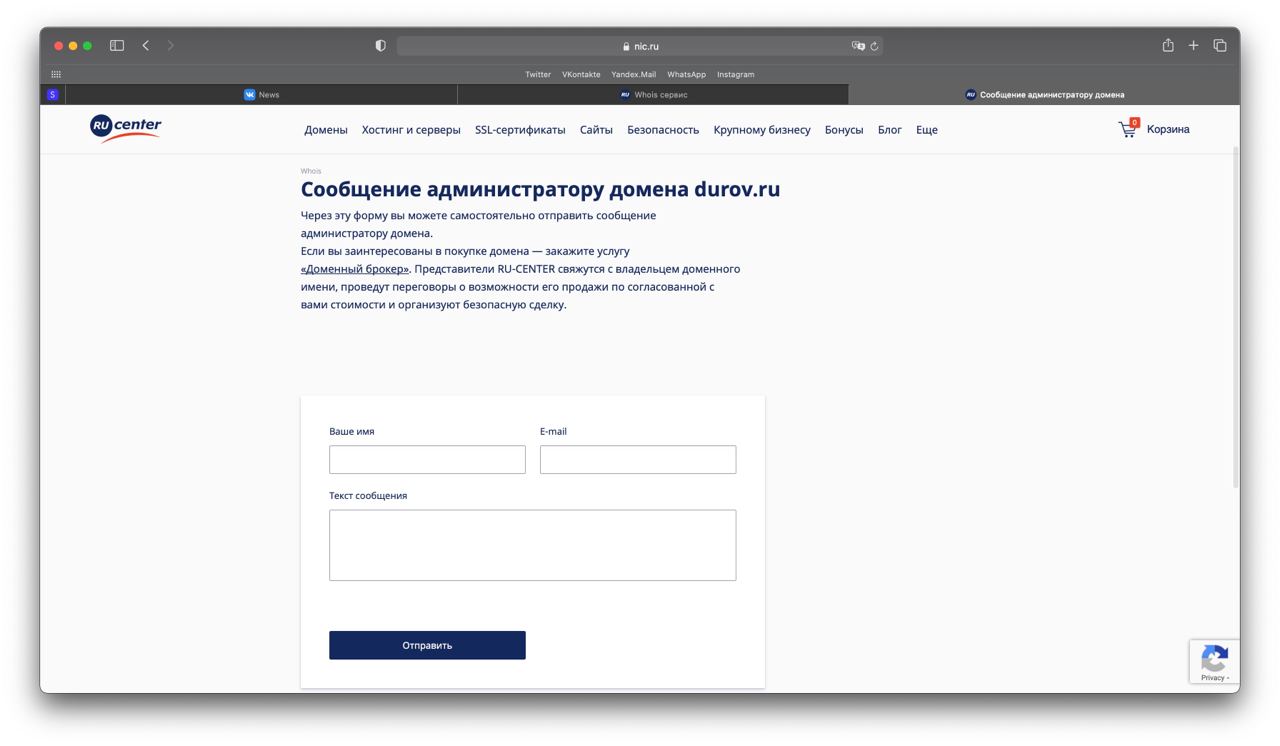Click the Корзина link

coord(1168,129)
